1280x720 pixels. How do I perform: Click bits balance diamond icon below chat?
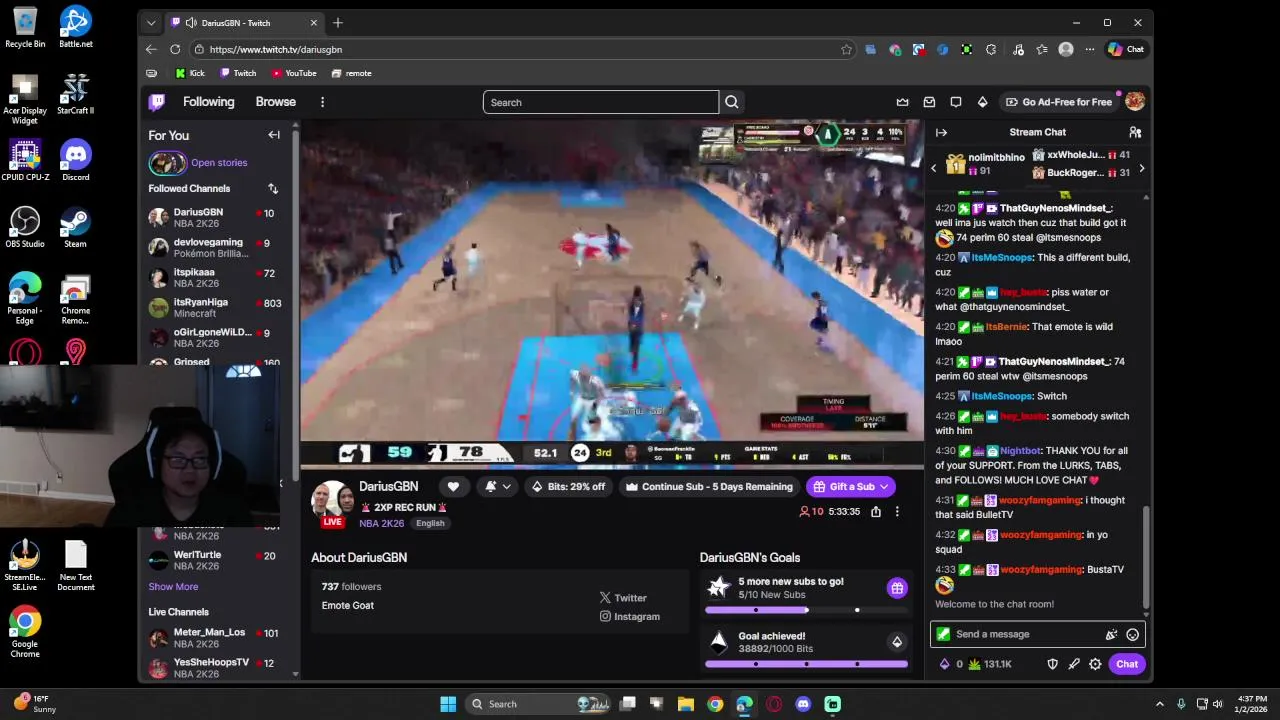click(944, 664)
